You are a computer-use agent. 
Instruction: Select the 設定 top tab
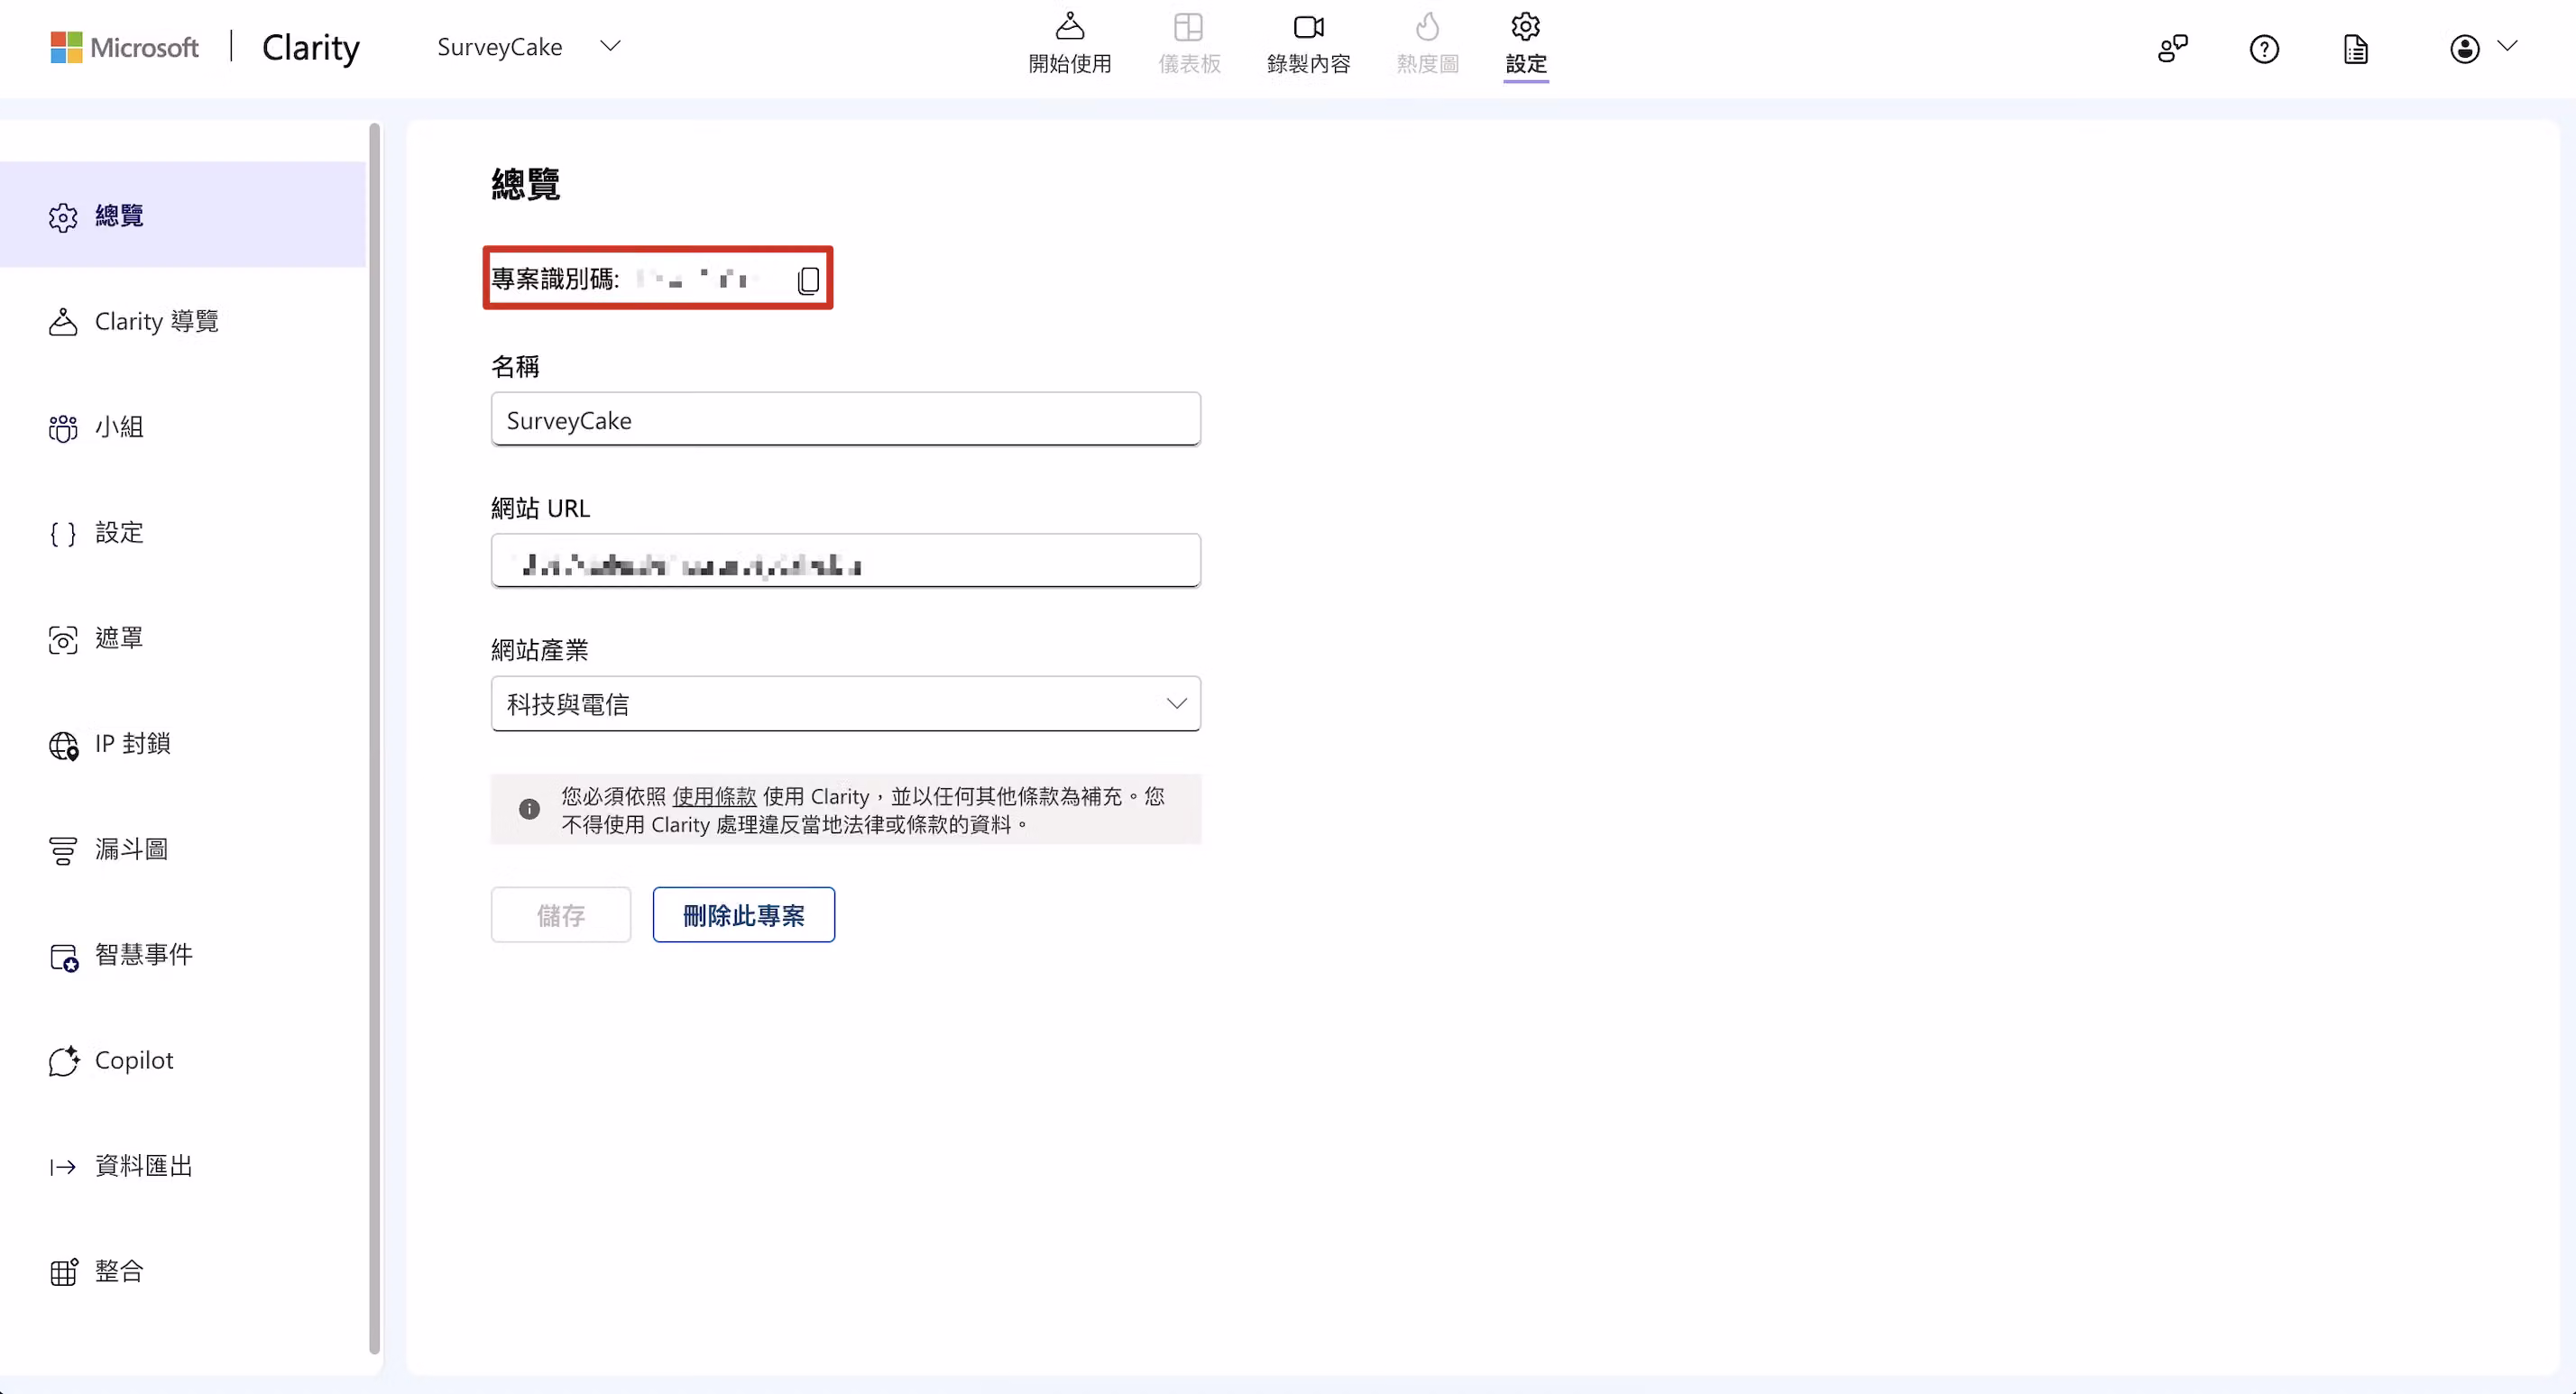click(1526, 45)
